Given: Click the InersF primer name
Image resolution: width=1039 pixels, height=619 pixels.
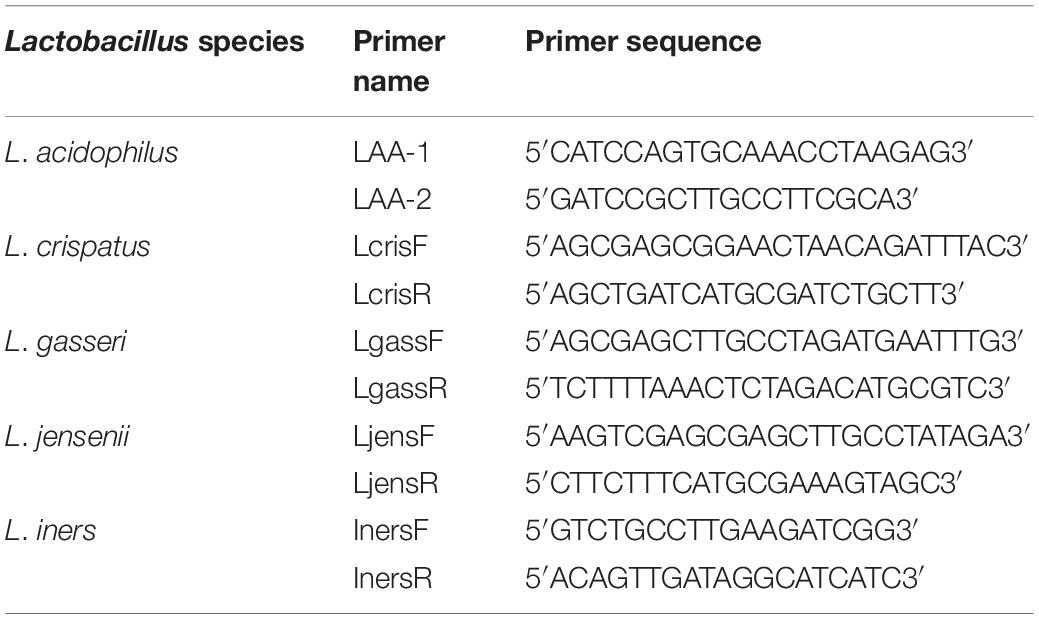Looking at the screenshot, I should pyautogui.click(x=391, y=531).
